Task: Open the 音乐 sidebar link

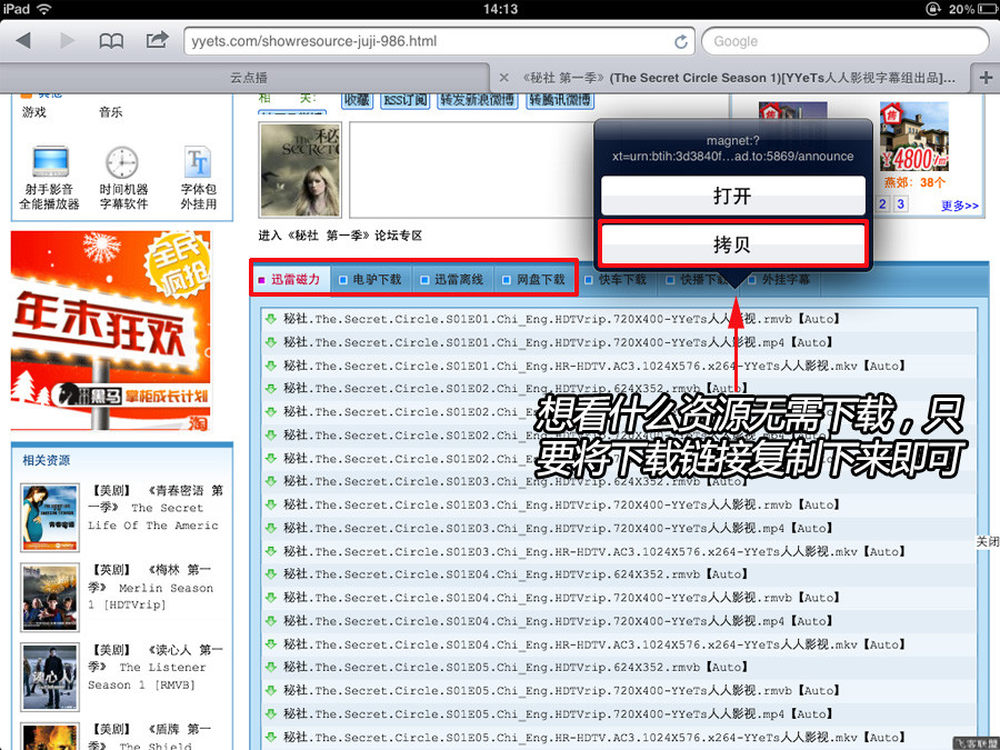Action: tap(110, 112)
